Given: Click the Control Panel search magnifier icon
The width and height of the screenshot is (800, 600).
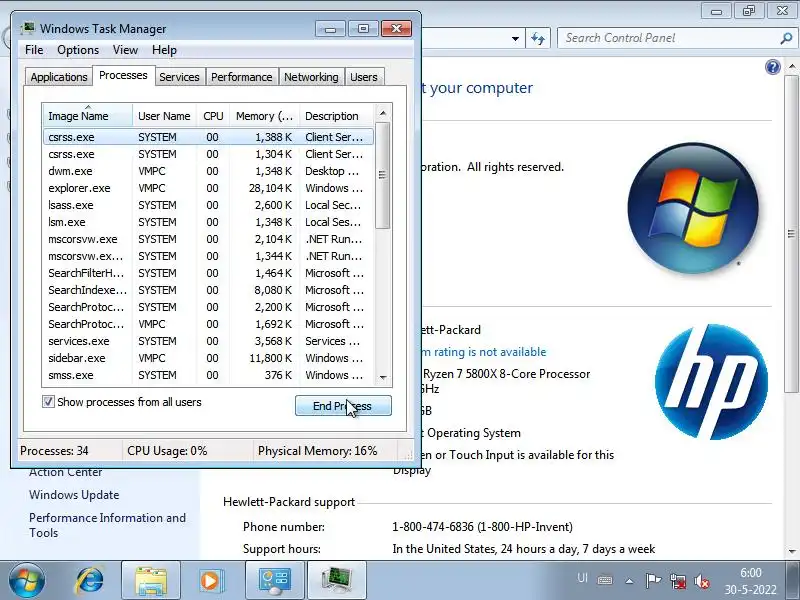Looking at the screenshot, I should coord(786,38).
